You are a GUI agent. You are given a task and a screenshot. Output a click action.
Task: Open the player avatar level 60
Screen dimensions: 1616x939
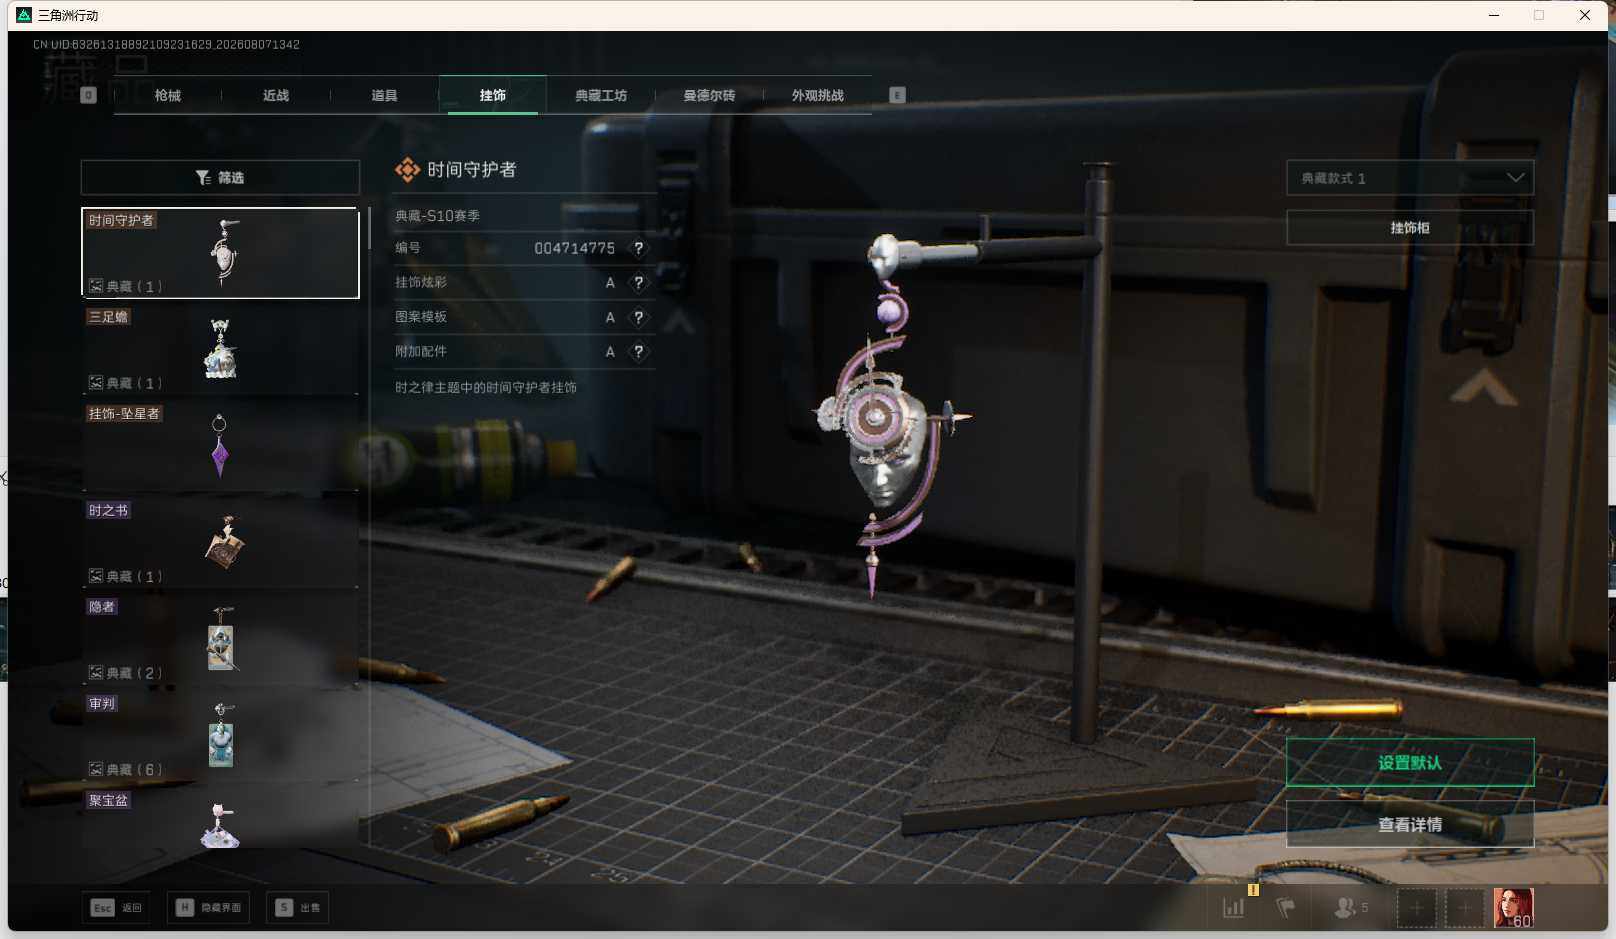coord(1513,908)
